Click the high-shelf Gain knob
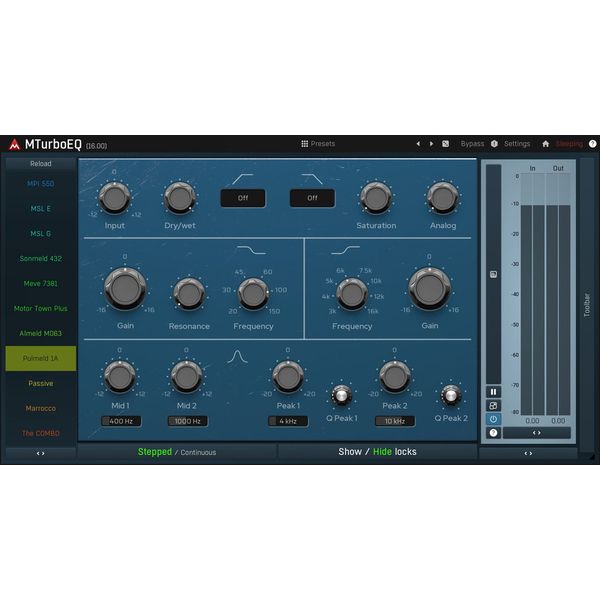 pyautogui.click(x=429, y=289)
